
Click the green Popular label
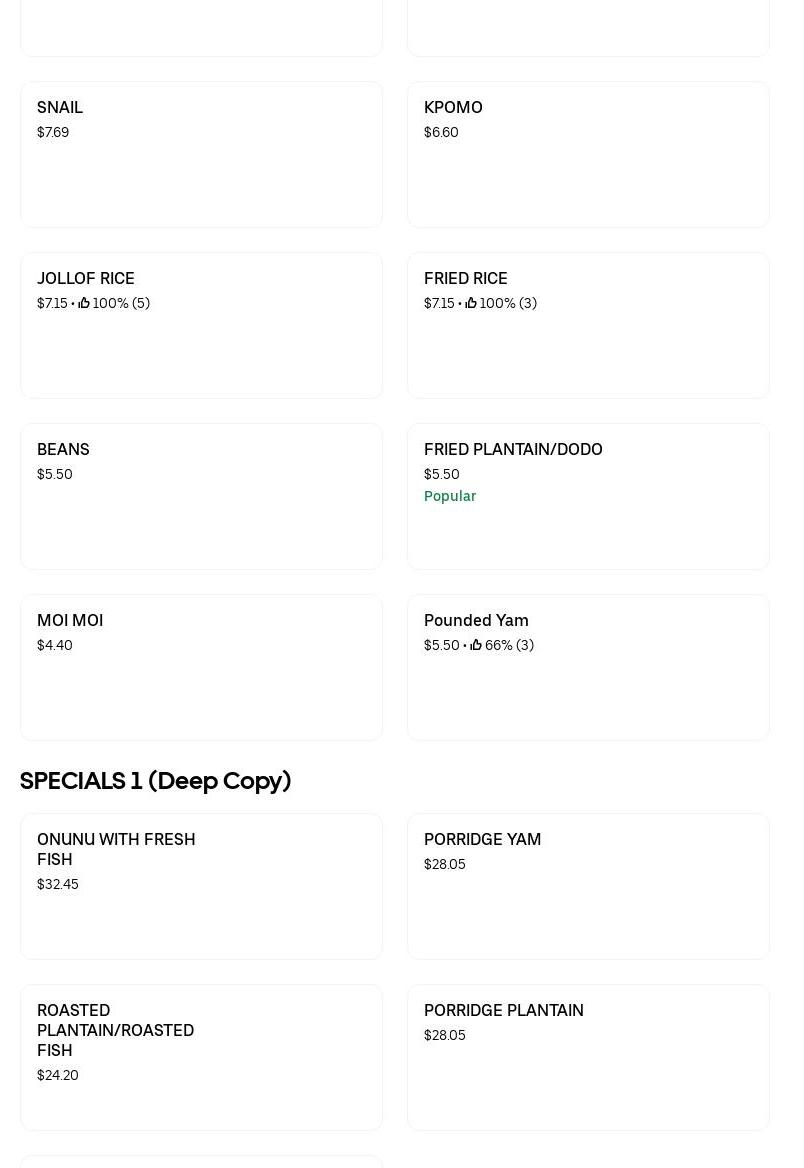point(450,496)
